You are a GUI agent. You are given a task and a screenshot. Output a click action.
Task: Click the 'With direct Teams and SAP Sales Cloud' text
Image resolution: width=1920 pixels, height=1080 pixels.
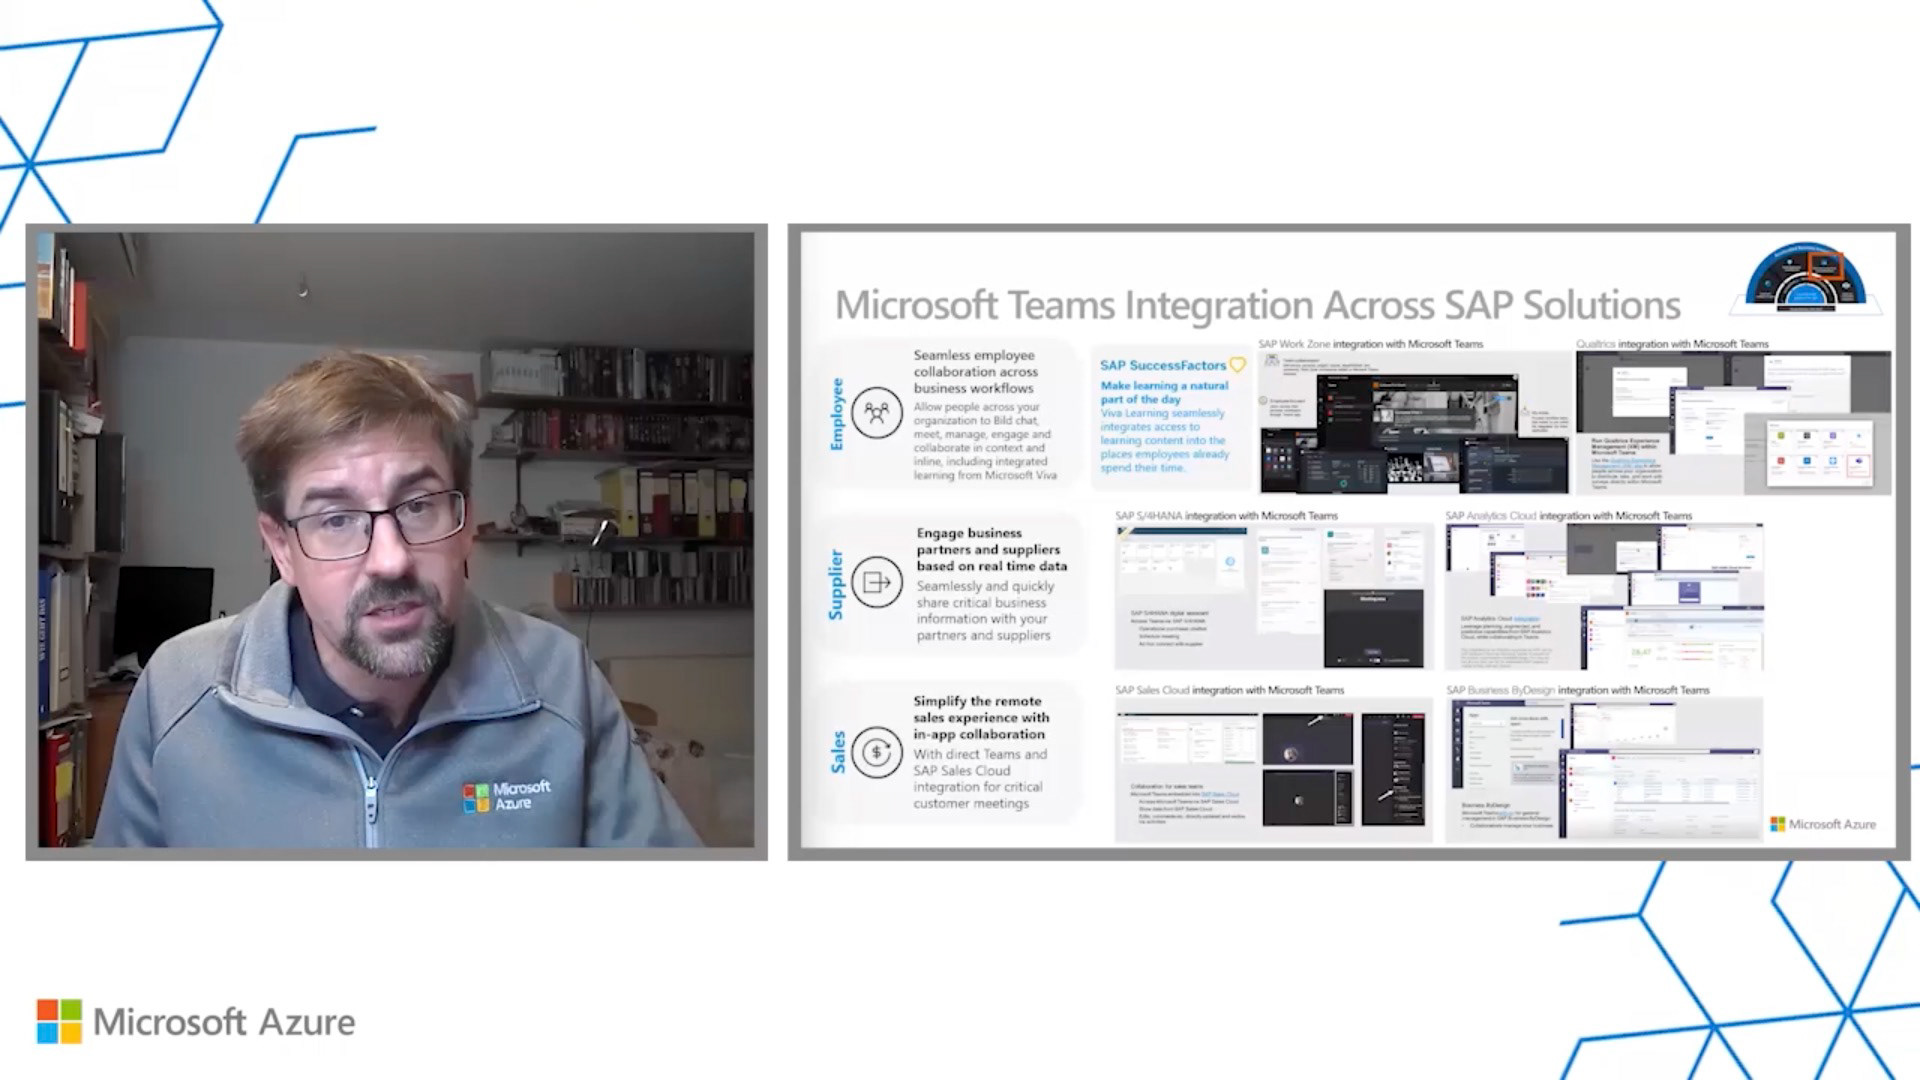click(x=979, y=778)
